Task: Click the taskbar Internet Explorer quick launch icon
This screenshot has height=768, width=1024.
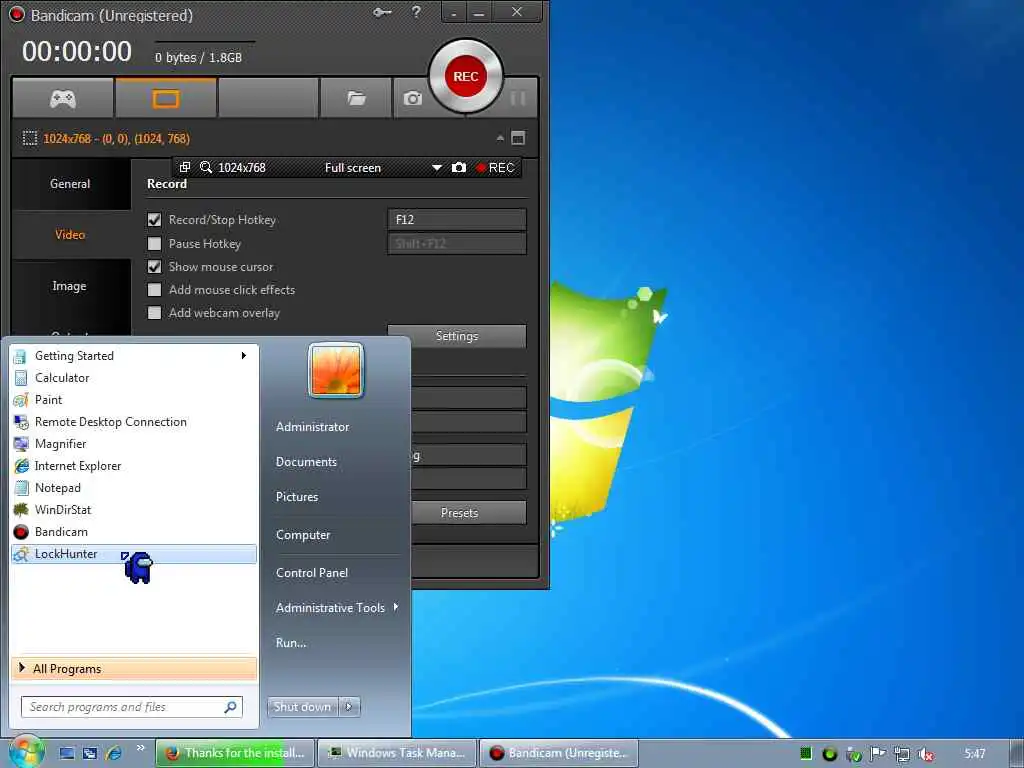Action: (114, 753)
